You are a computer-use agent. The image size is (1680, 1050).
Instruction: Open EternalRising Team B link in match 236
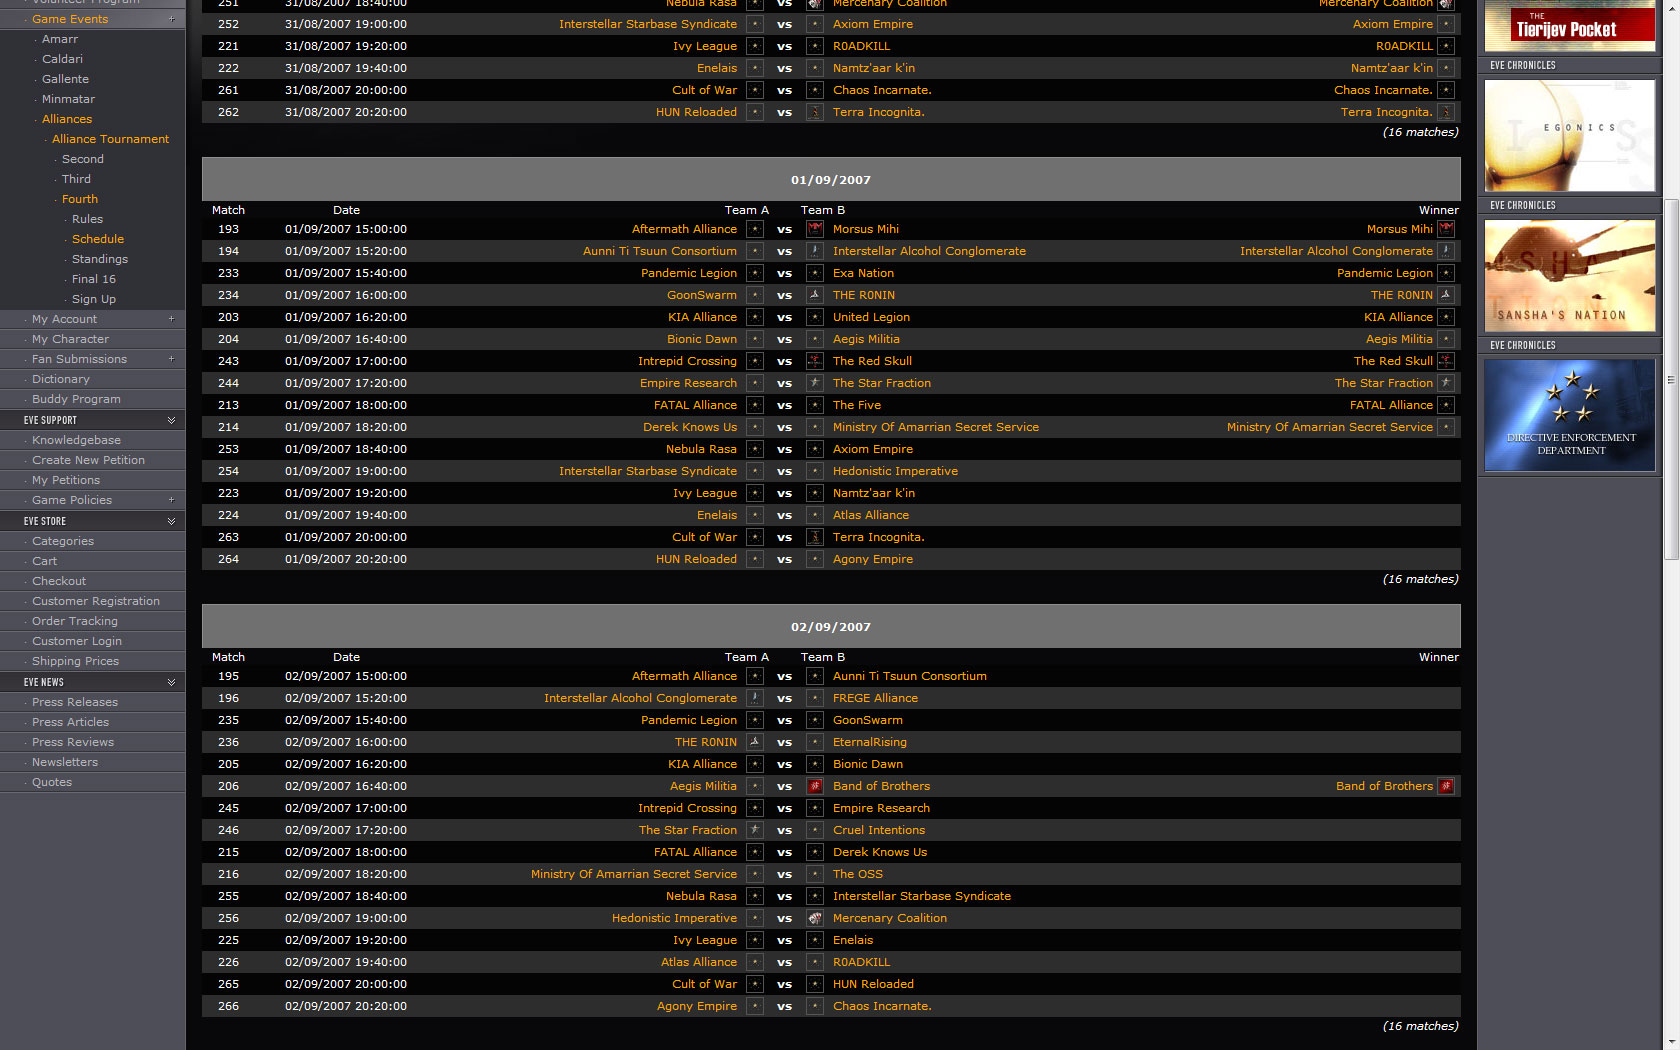coord(870,742)
